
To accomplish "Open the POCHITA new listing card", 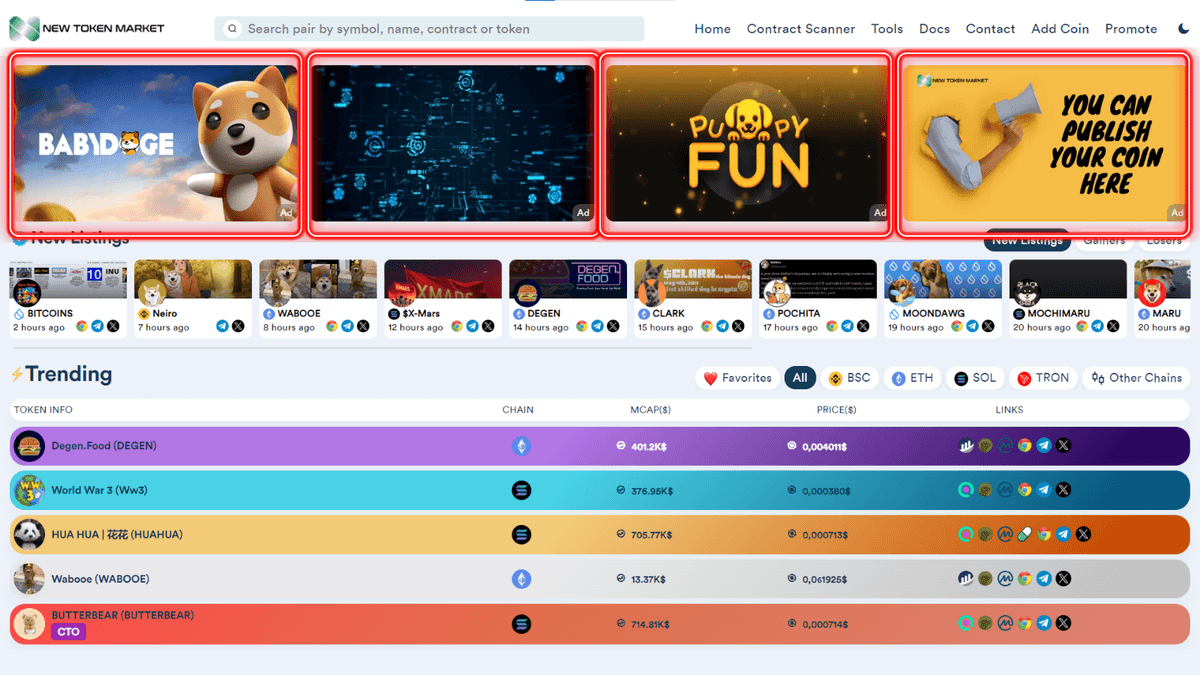I will (x=818, y=298).
